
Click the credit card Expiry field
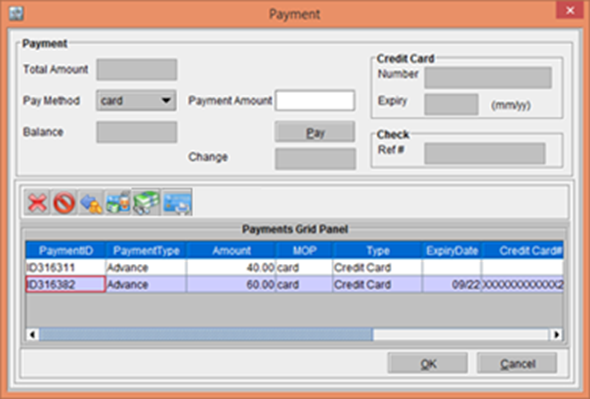[x=452, y=104]
